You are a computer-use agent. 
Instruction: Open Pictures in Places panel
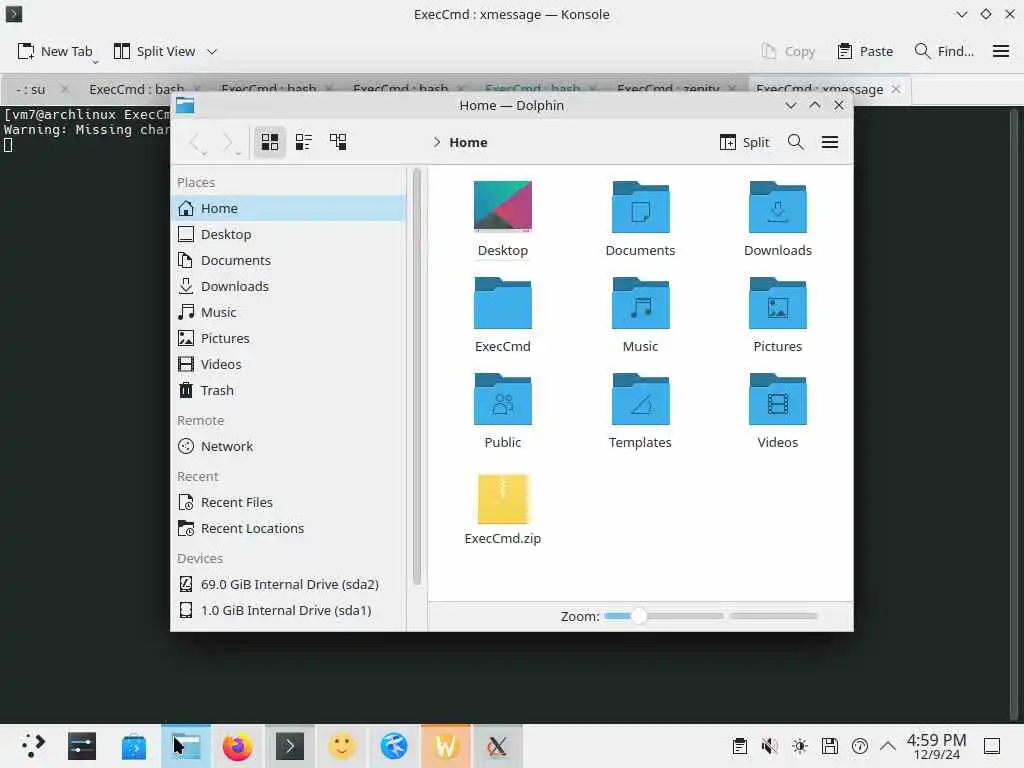click(288, 338)
